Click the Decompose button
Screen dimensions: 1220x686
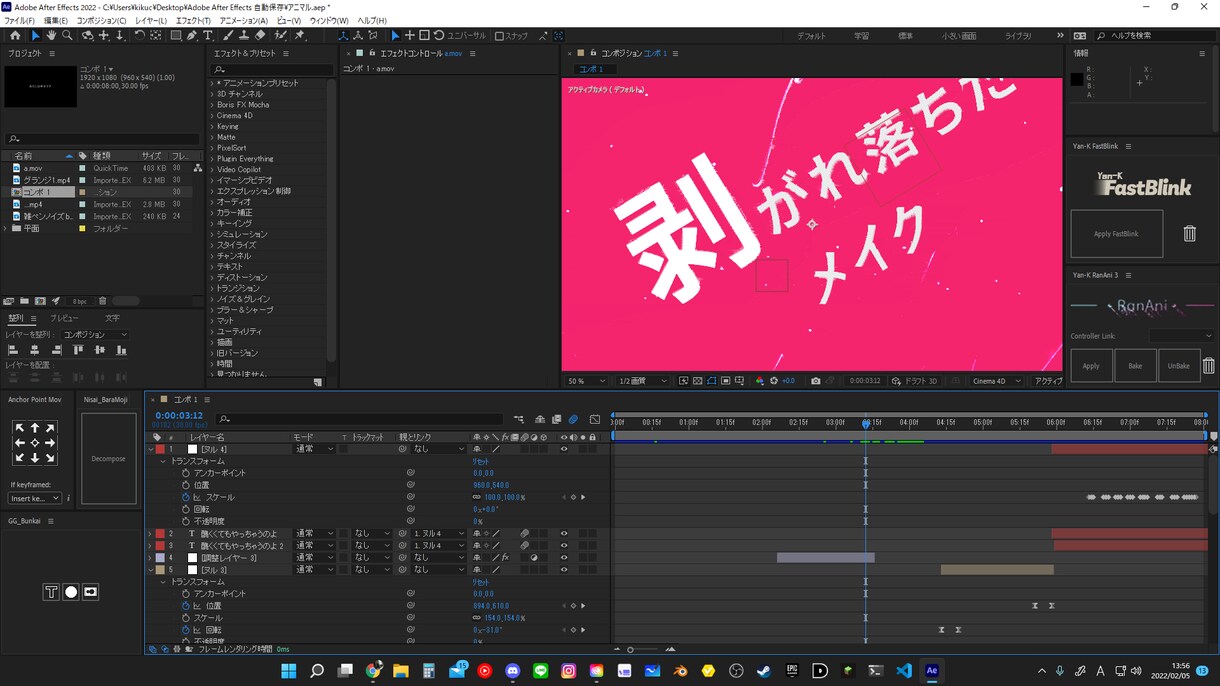[108, 459]
